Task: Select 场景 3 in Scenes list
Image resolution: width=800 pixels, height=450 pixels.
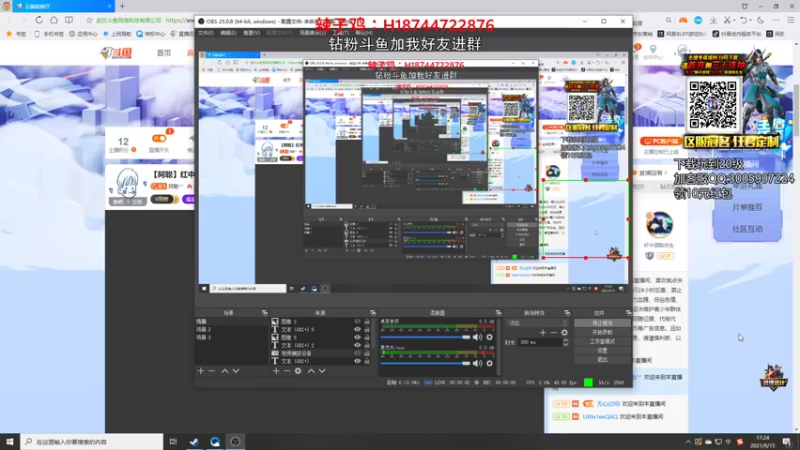Action: click(x=232, y=337)
